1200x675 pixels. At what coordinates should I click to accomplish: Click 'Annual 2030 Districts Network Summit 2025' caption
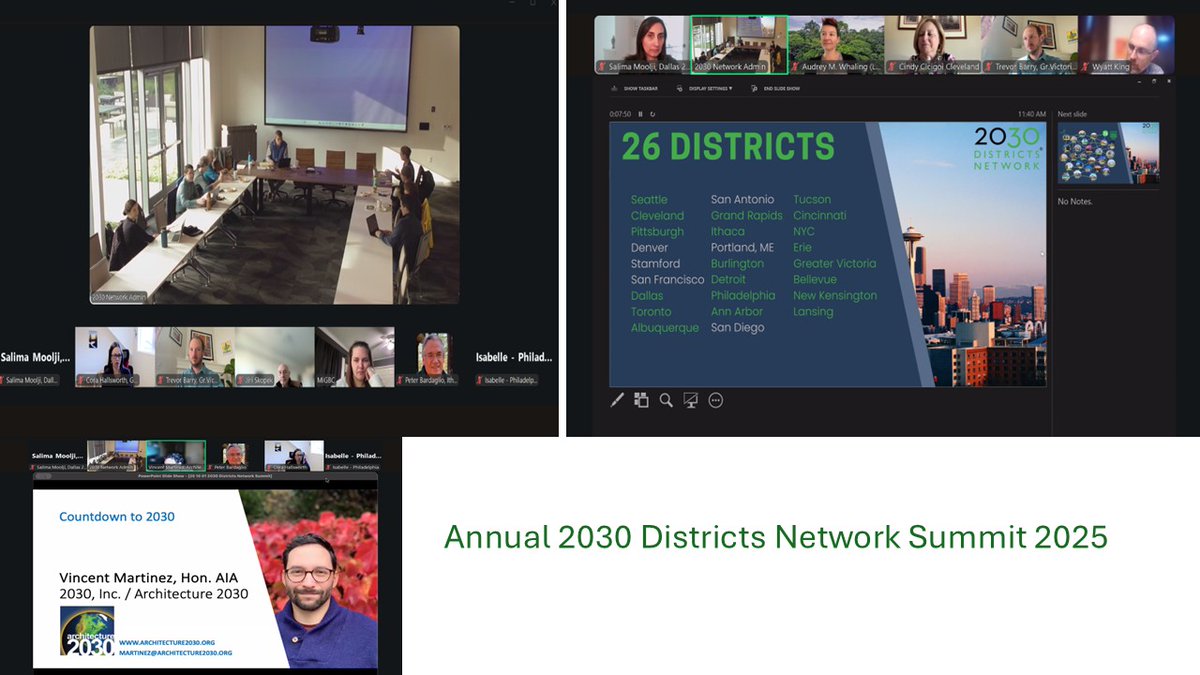776,537
